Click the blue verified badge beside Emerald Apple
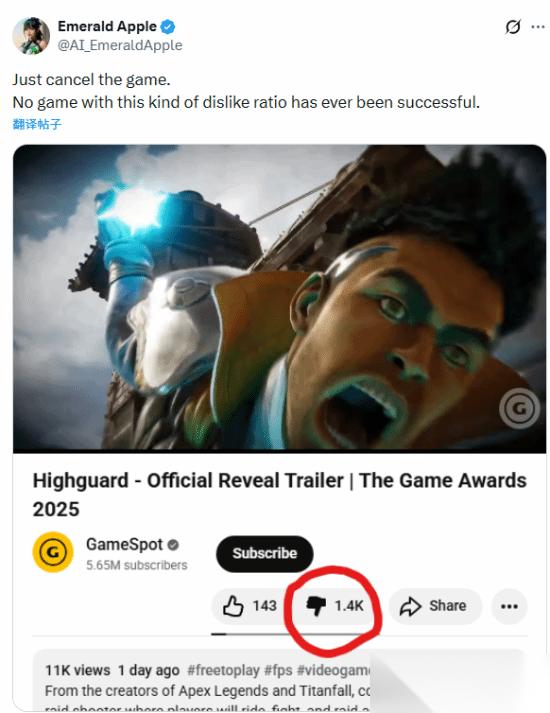 [x=168, y=27]
